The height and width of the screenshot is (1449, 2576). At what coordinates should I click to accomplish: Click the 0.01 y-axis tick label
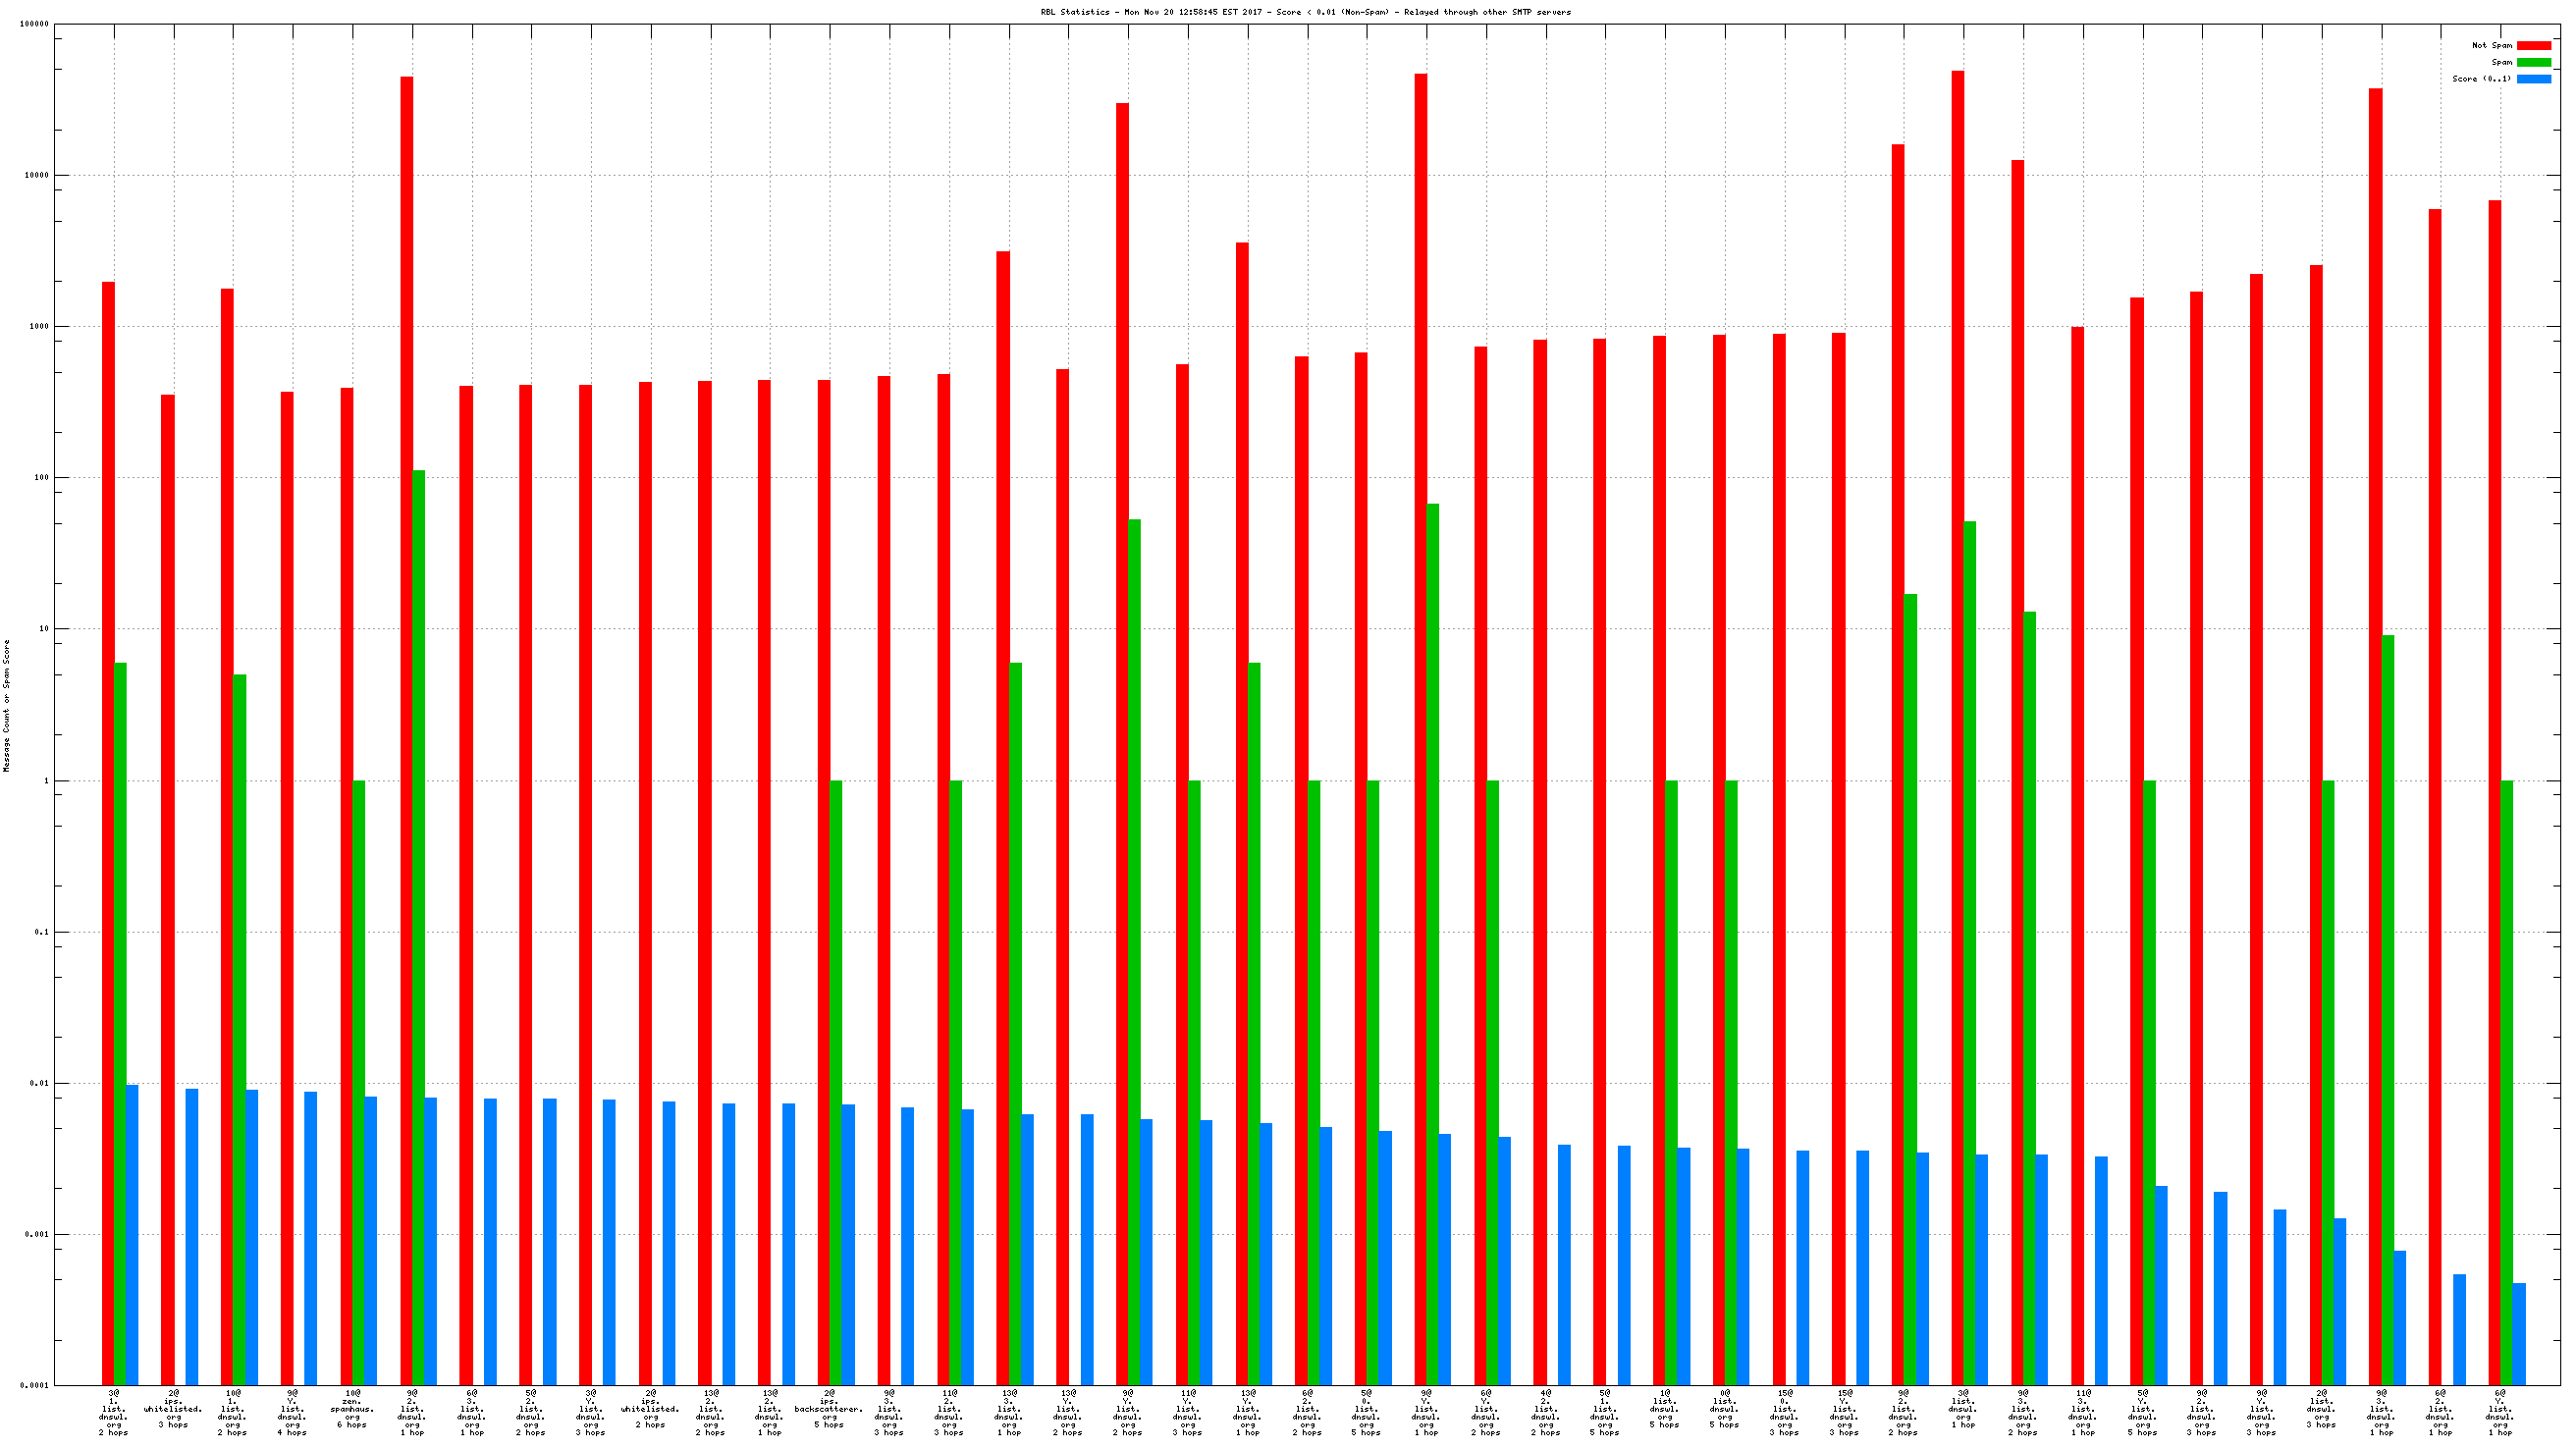(38, 1083)
